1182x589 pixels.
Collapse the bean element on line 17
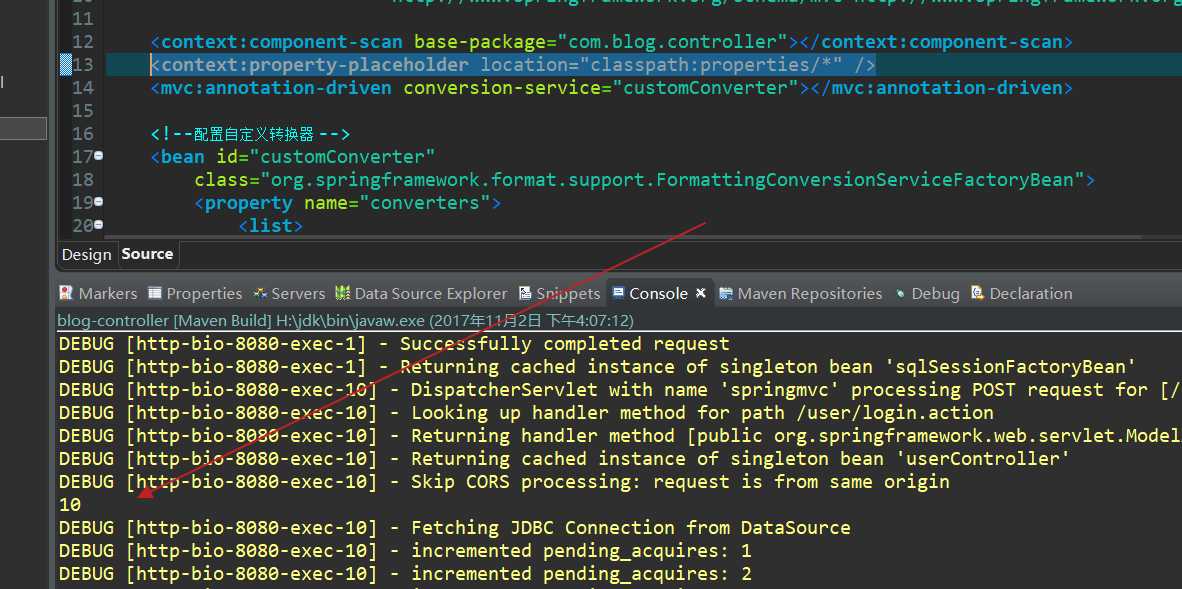(x=99, y=155)
